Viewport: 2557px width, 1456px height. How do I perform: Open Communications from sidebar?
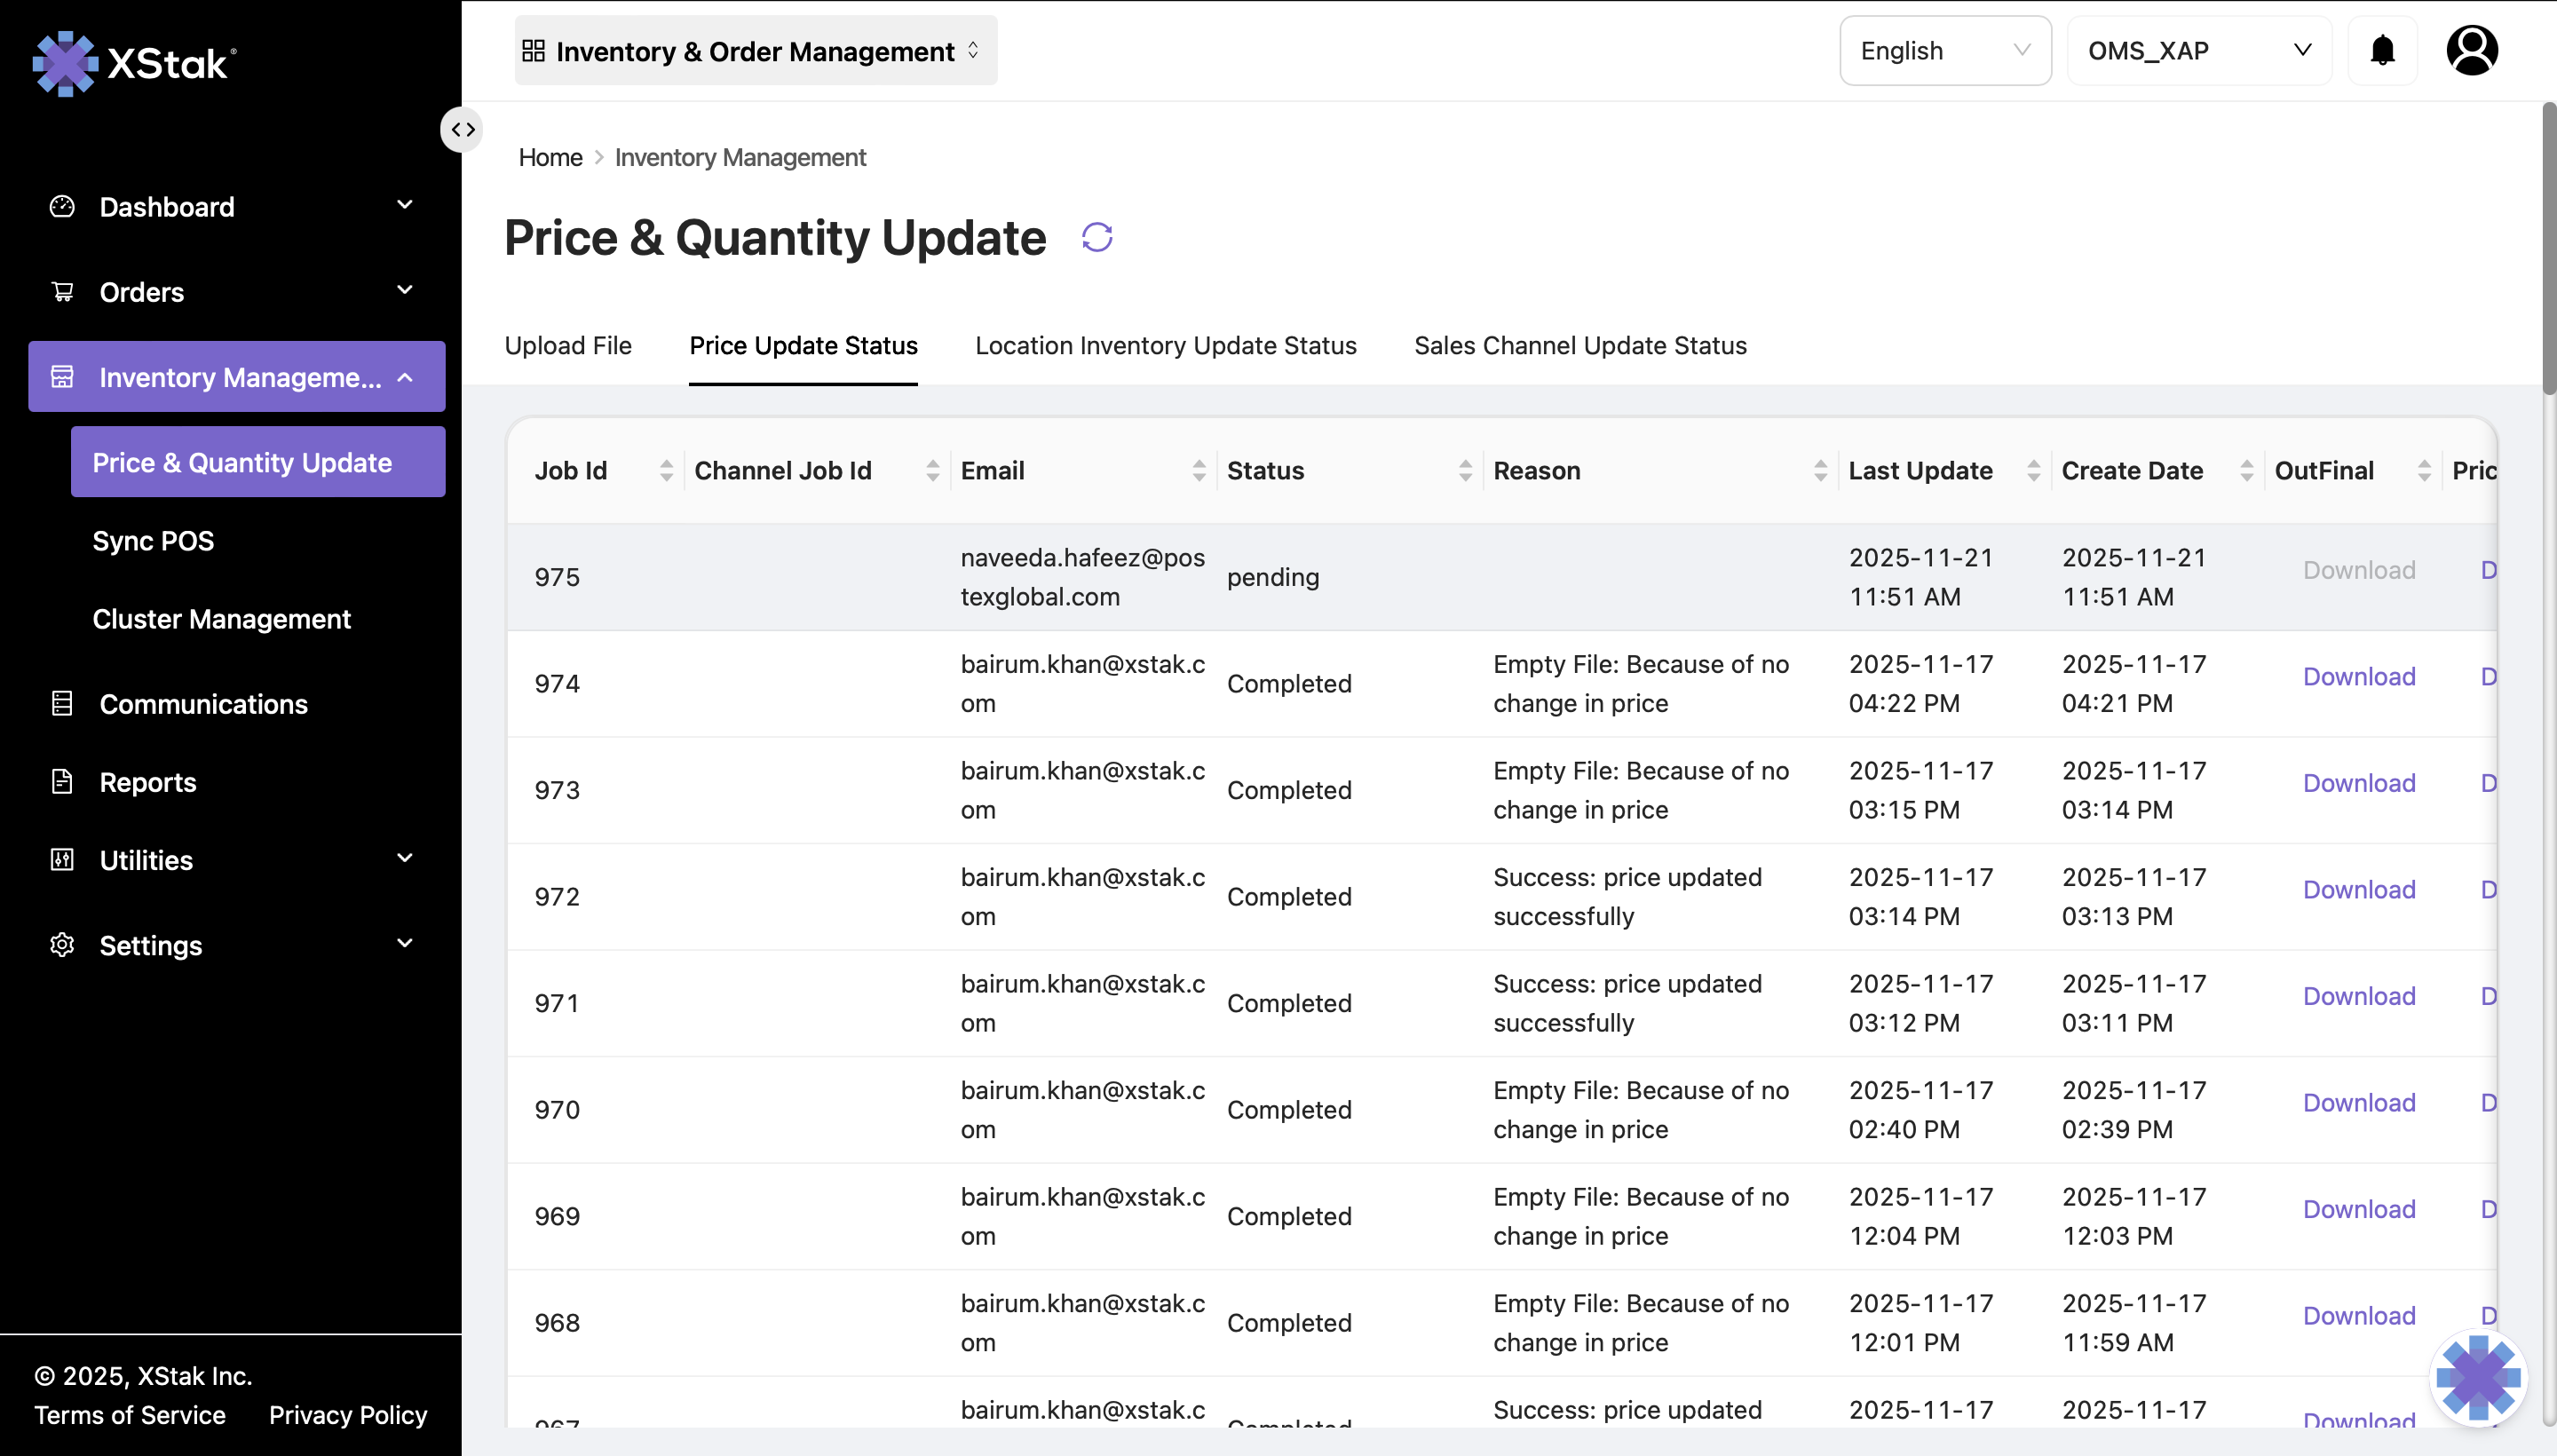(203, 704)
